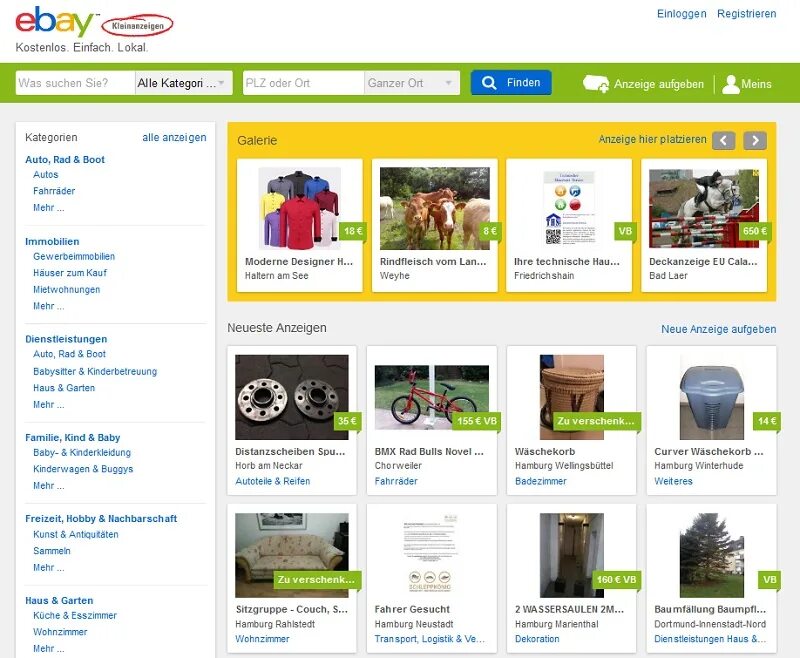Expand Mehr under Familie, Kind & Baby
The height and width of the screenshot is (658, 800).
(48, 486)
